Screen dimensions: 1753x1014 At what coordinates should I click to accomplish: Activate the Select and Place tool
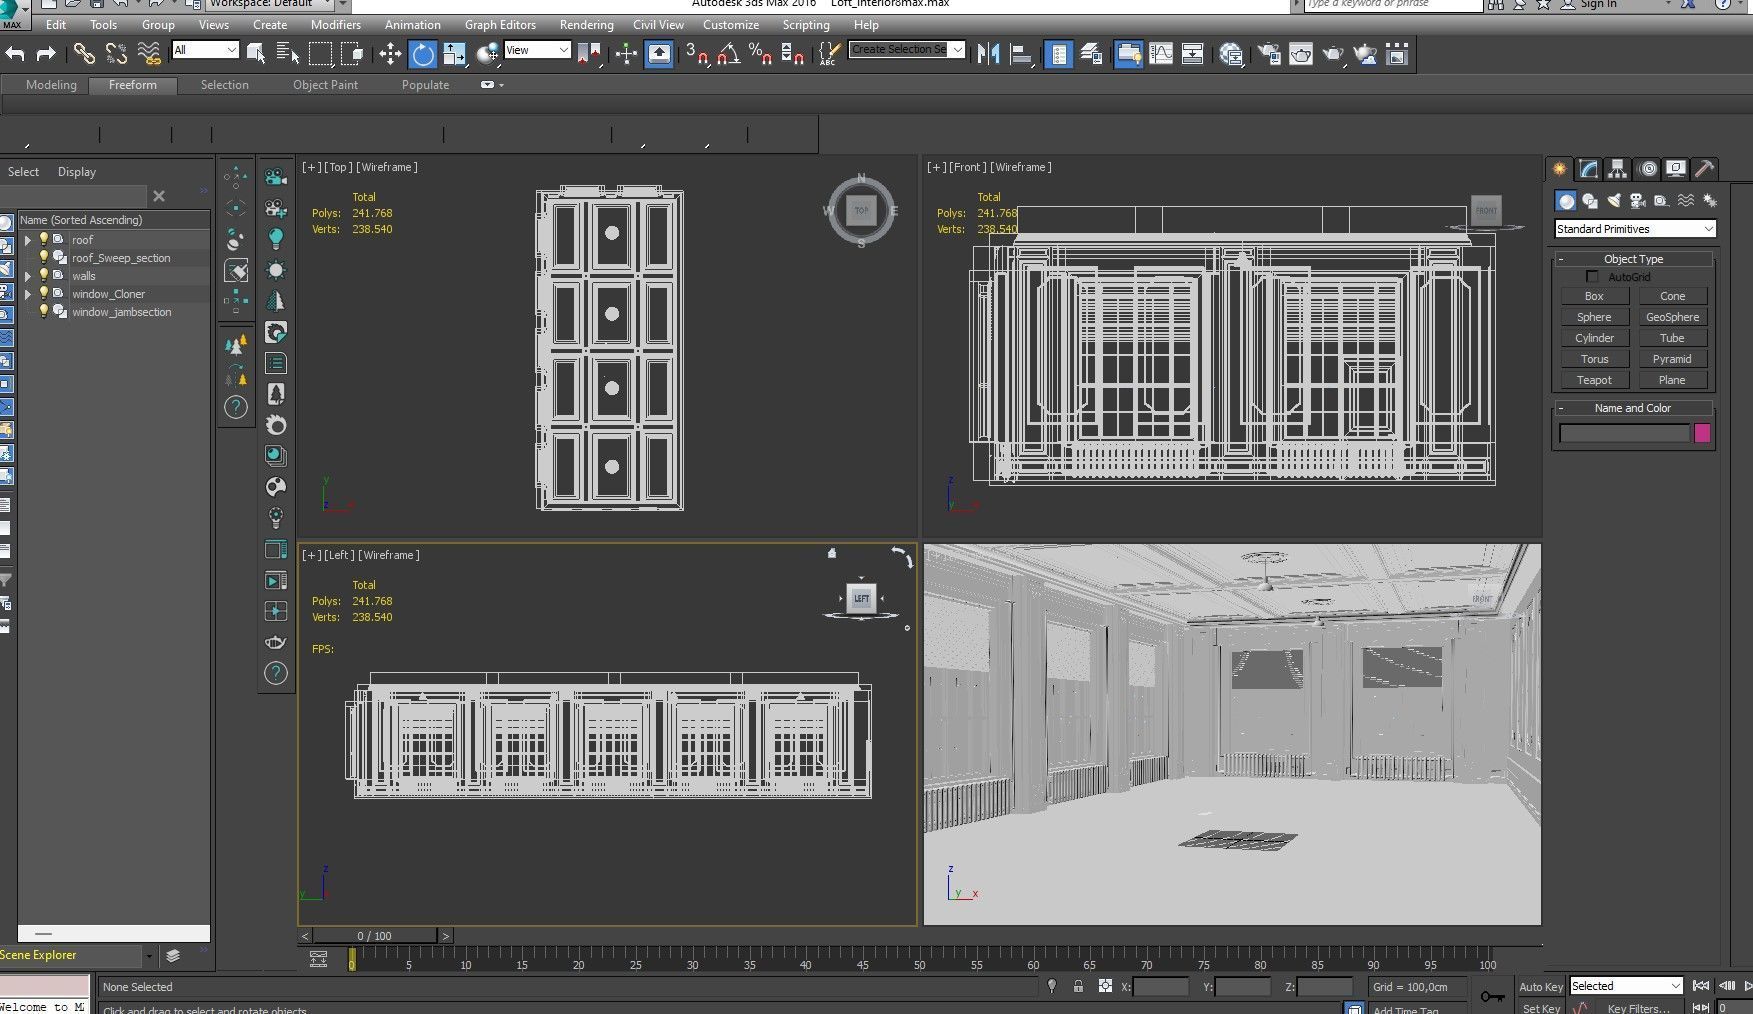coord(488,54)
